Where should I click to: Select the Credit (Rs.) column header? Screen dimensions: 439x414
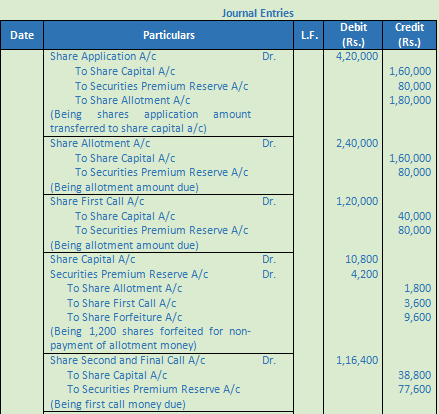tap(410, 35)
